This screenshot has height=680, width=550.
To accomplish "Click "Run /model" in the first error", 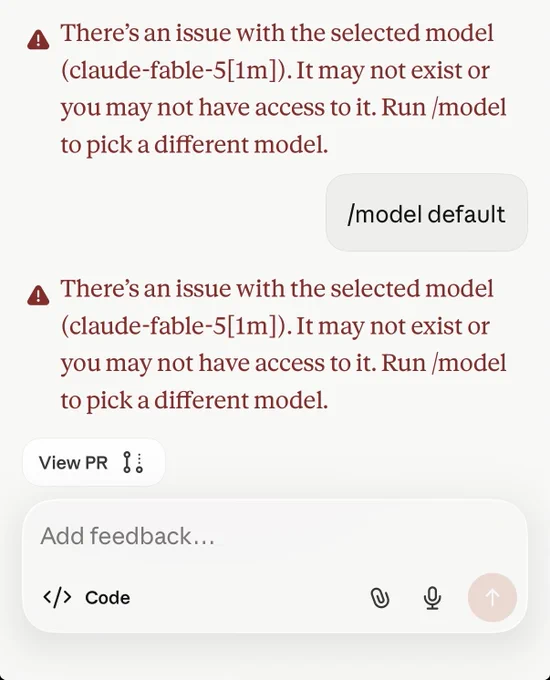I will click(x=444, y=108).
